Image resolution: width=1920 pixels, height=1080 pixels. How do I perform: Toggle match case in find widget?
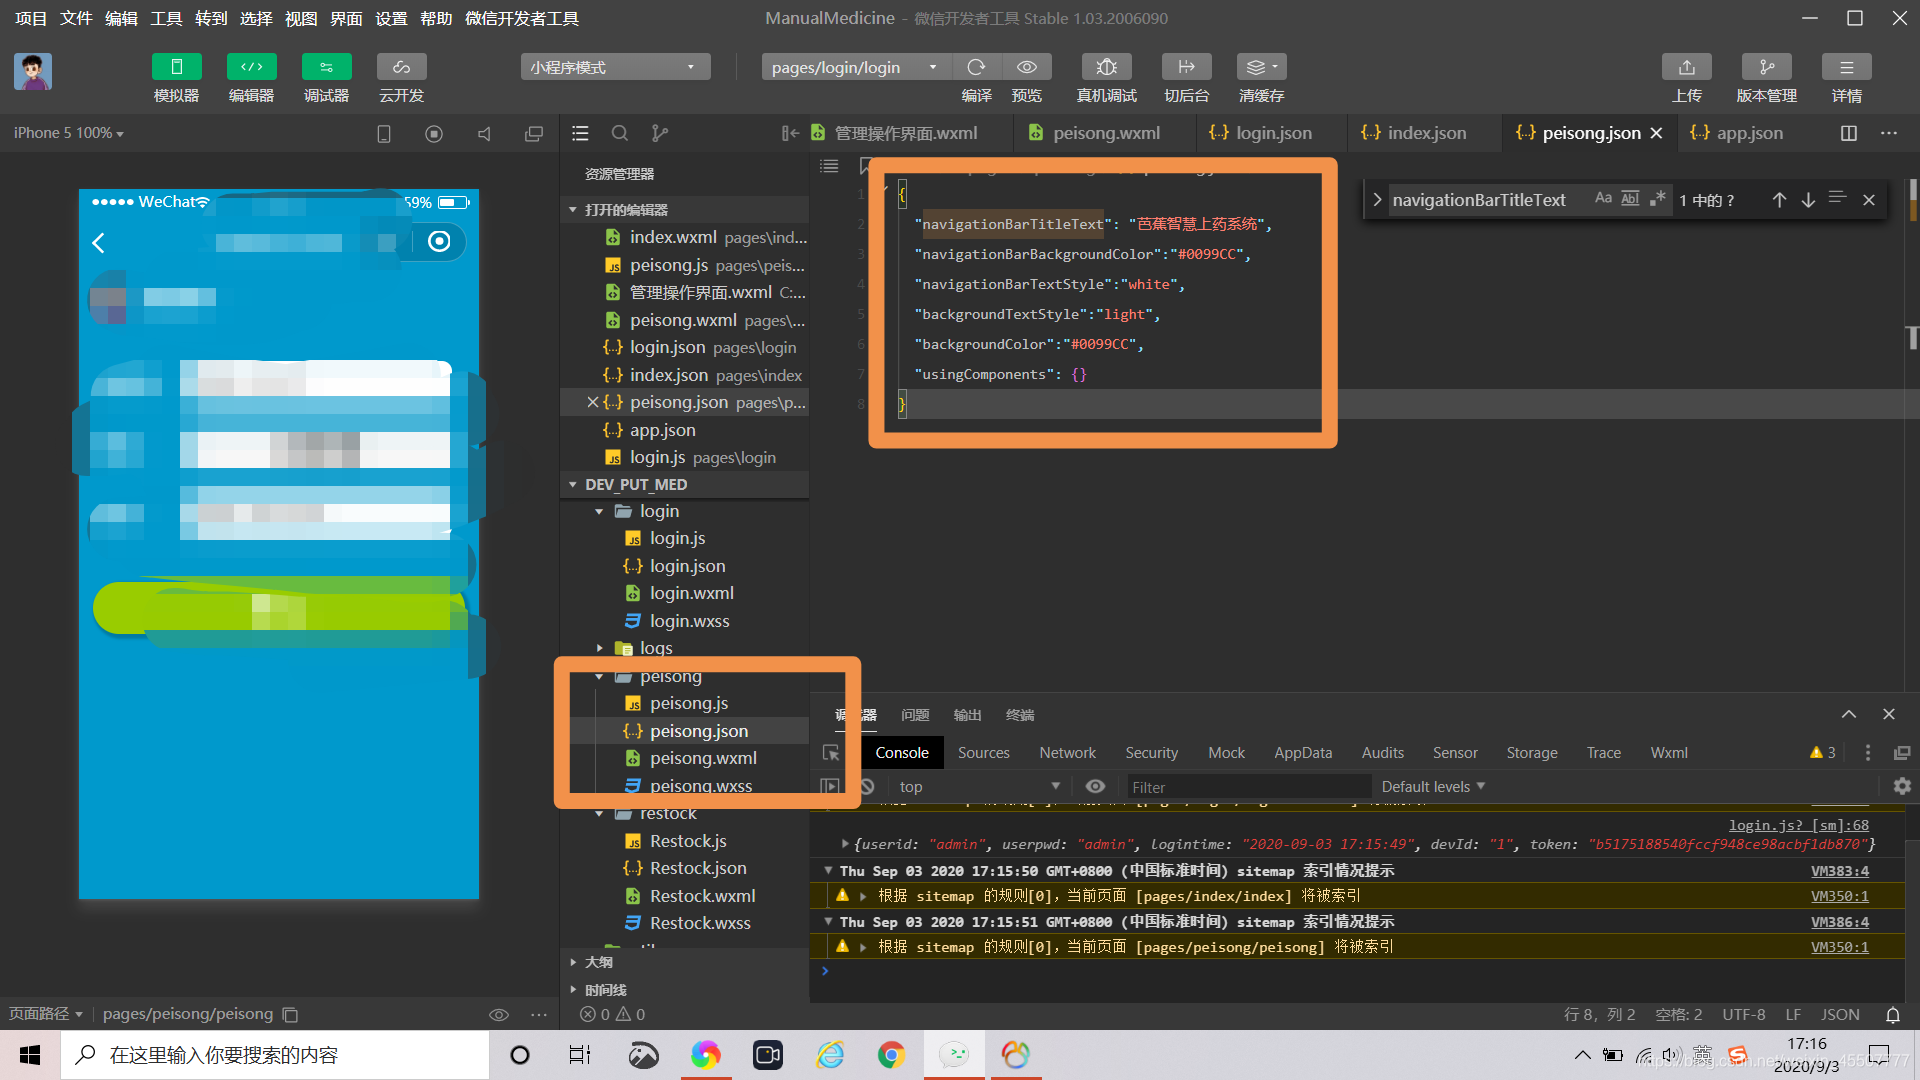pos(1603,199)
